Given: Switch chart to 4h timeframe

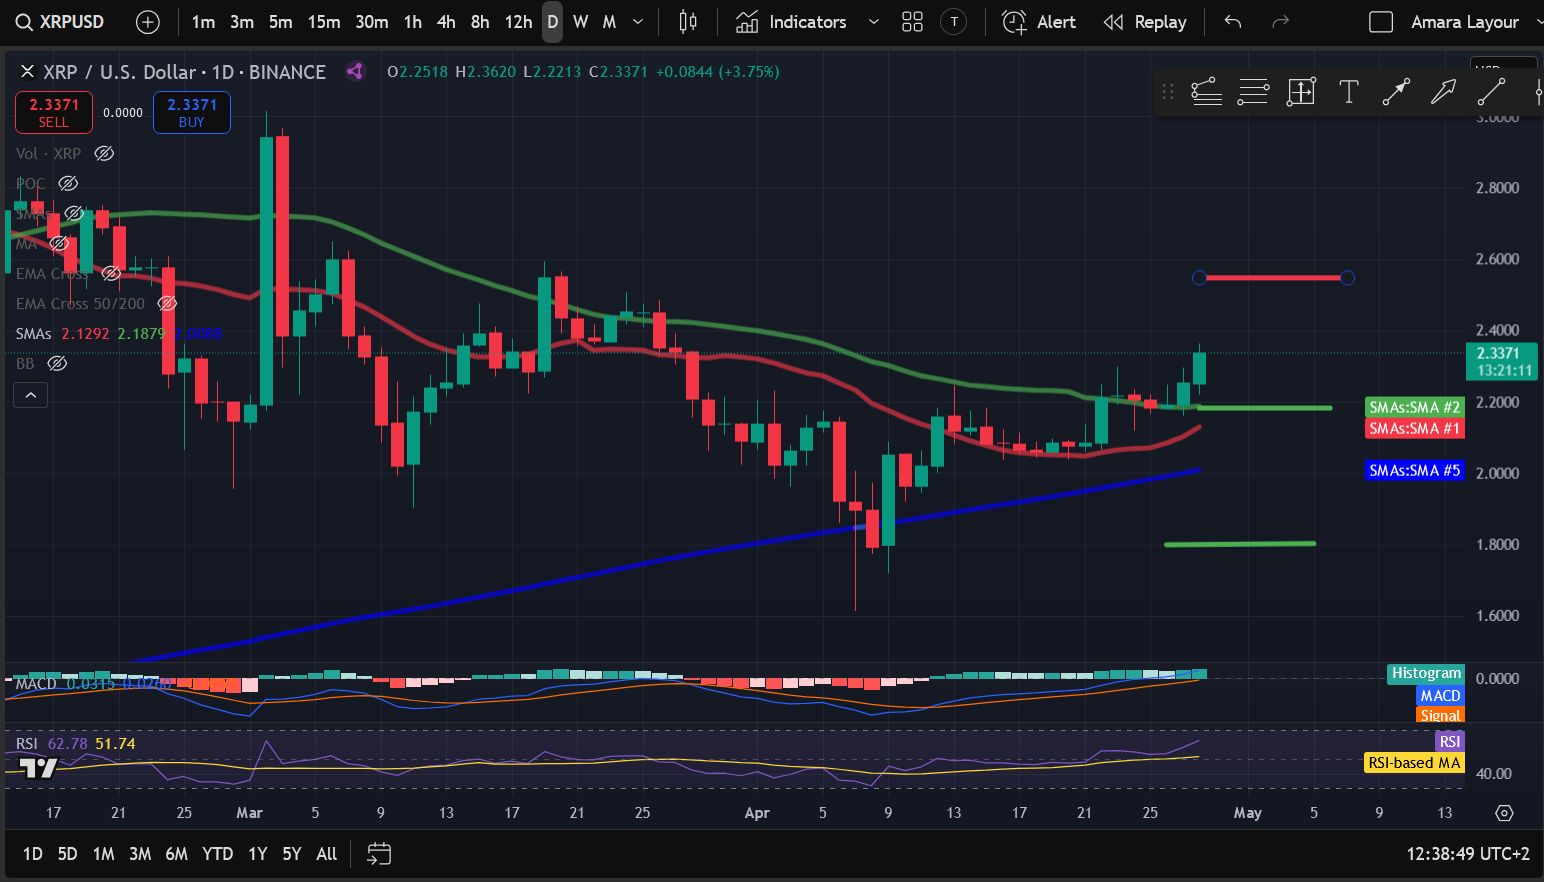Looking at the screenshot, I should [x=446, y=22].
